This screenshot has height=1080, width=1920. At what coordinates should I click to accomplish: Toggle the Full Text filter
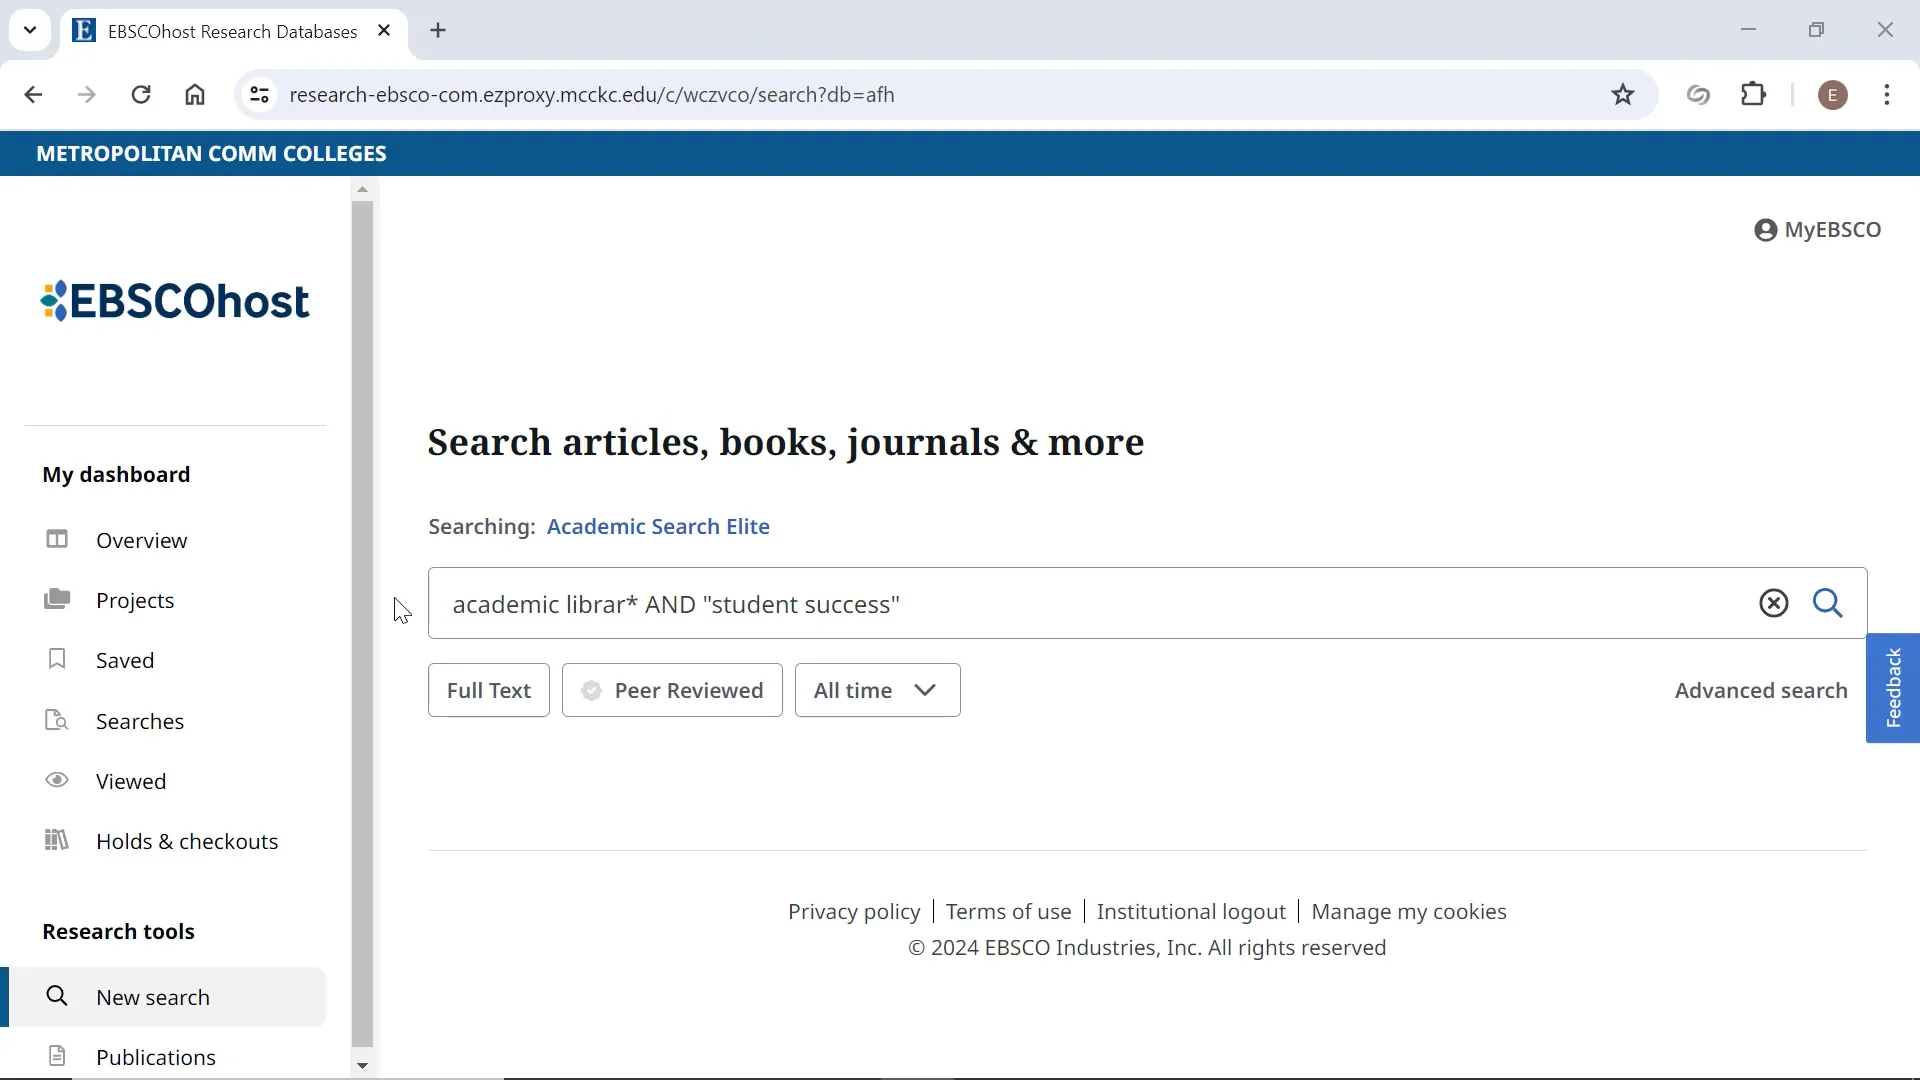pyautogui.click(x=489, y=690)
